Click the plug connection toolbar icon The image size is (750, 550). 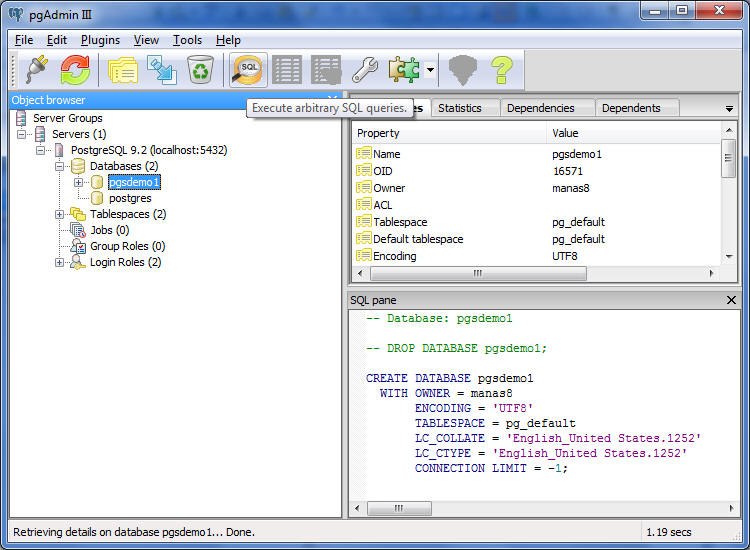tap(36, 70)
